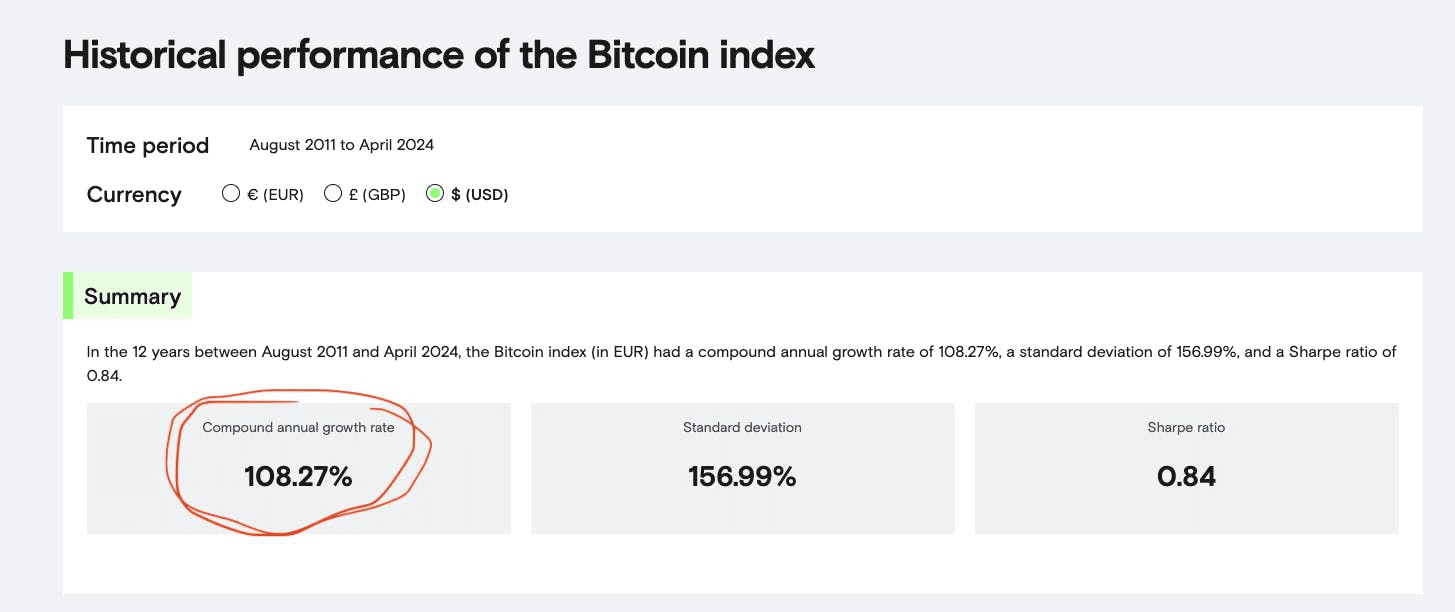
Task: Click the "Compound annual growth rate" label
Action: 298,428
